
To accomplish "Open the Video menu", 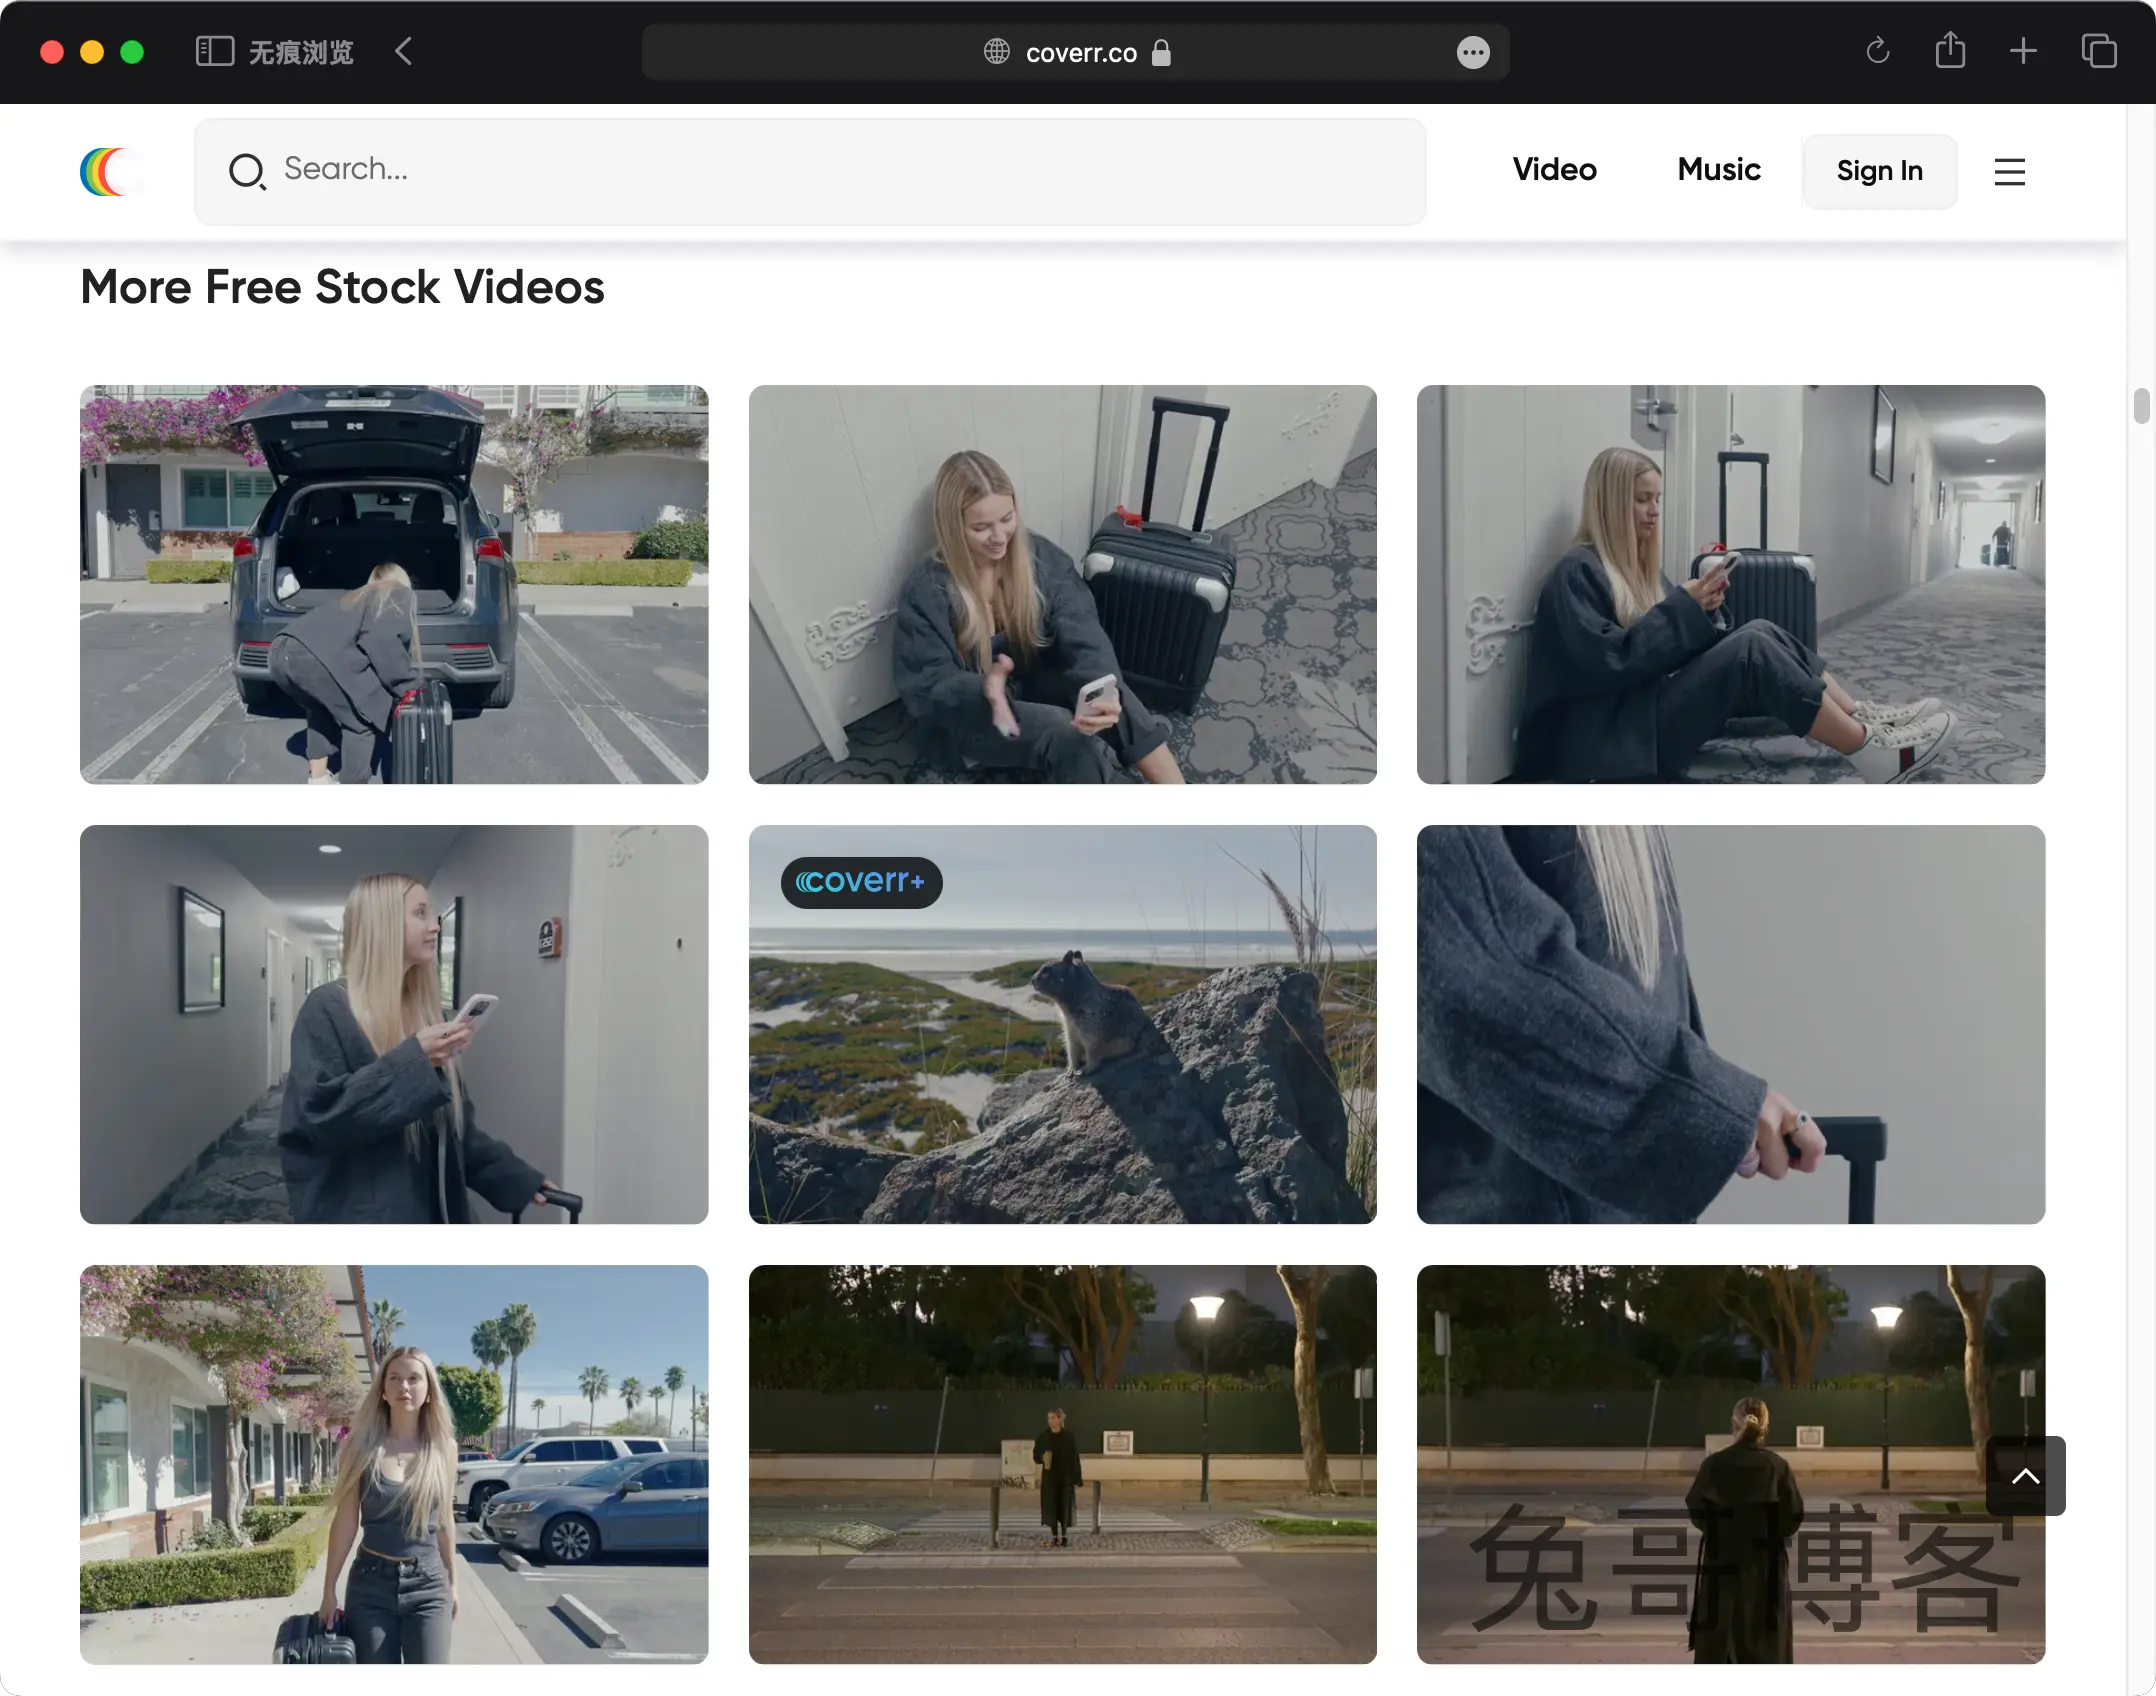I will (1554, 170).
